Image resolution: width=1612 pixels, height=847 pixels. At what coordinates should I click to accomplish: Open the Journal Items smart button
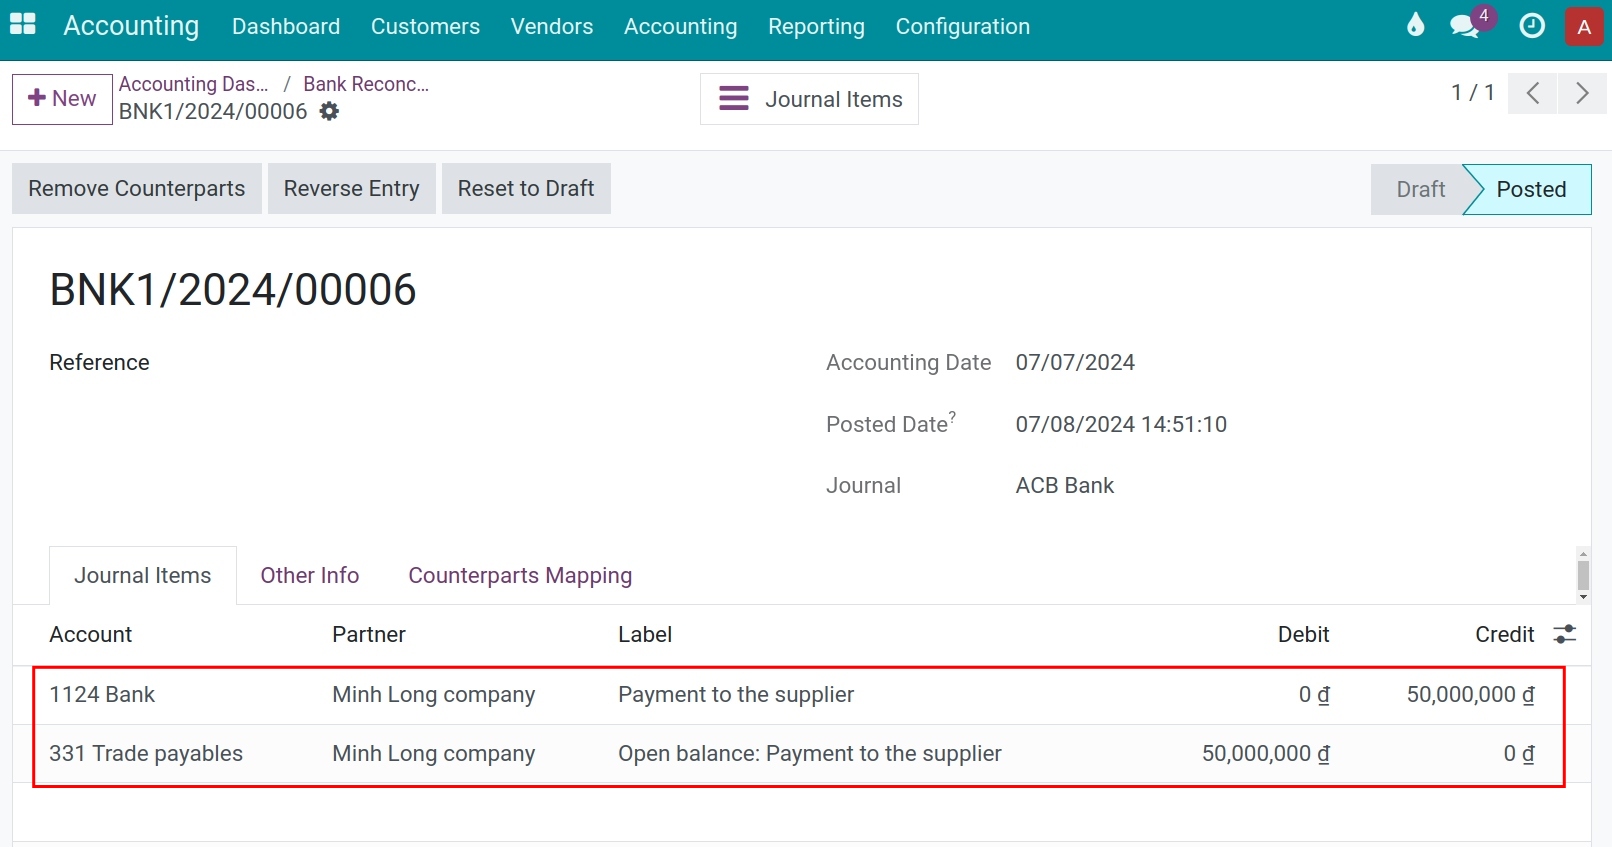click(x=809, y=99)
